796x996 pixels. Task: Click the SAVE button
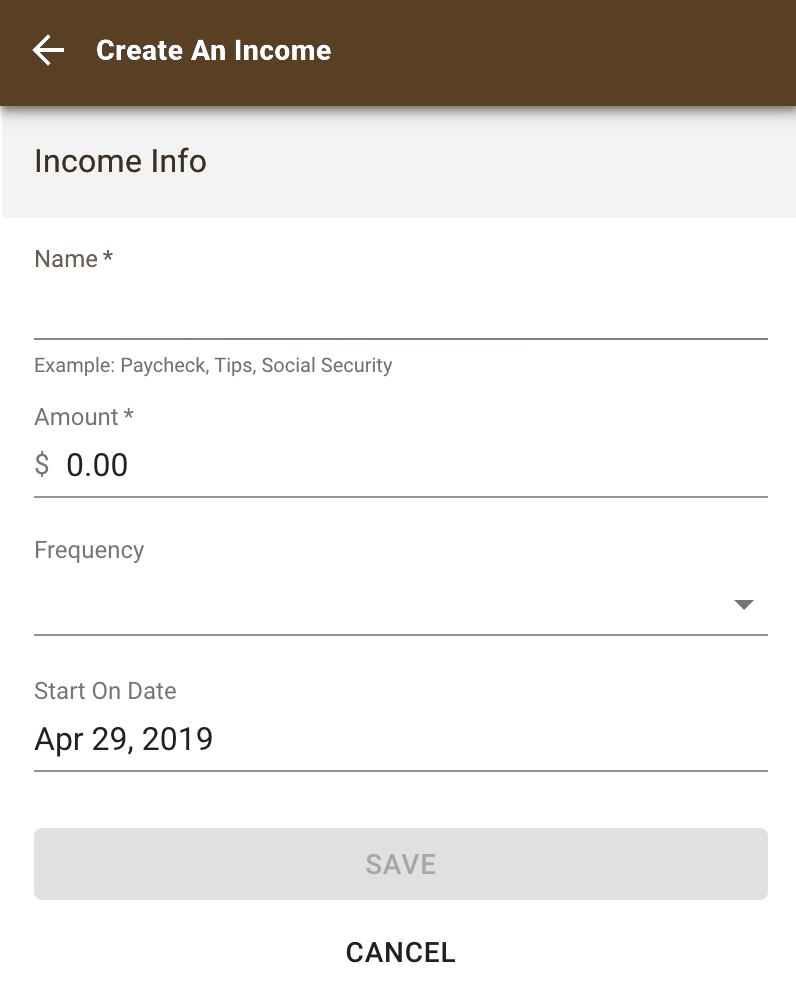pos(401,864)
